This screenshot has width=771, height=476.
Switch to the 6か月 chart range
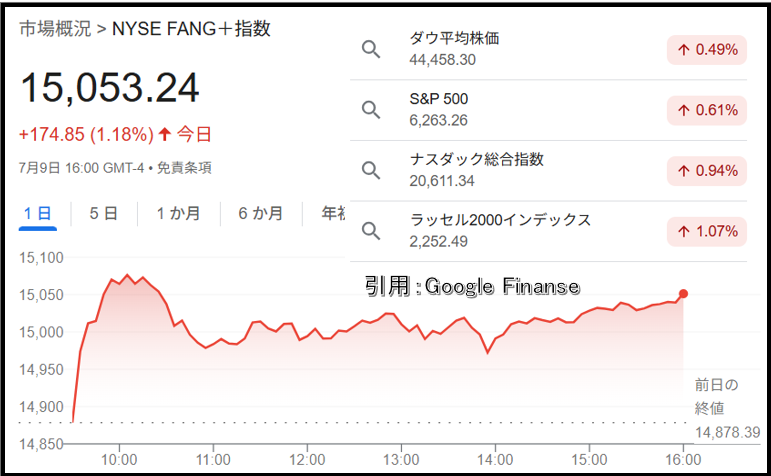(261, 214)
